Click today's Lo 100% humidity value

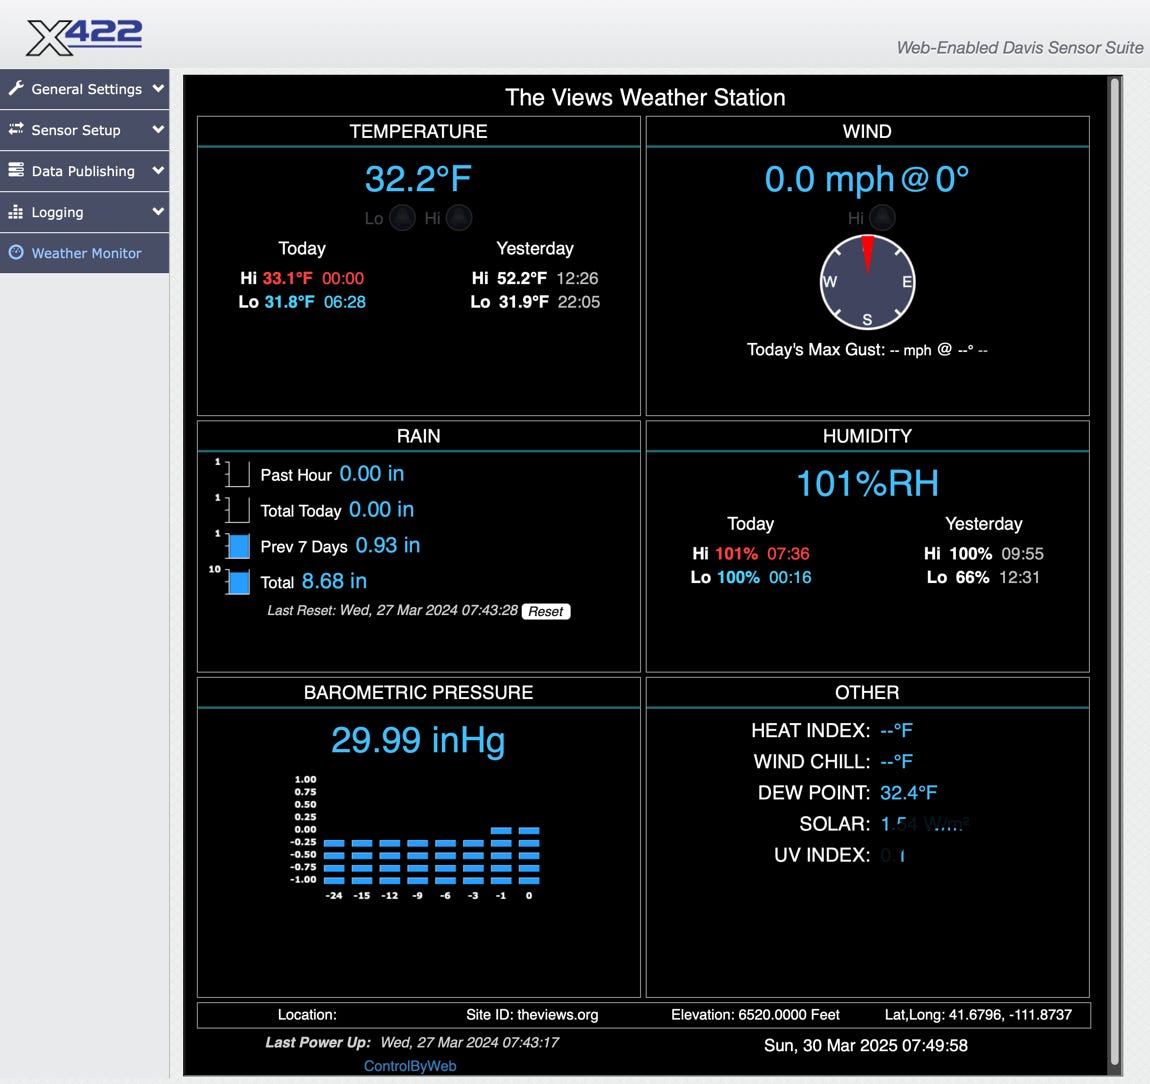tap(739, 577)
